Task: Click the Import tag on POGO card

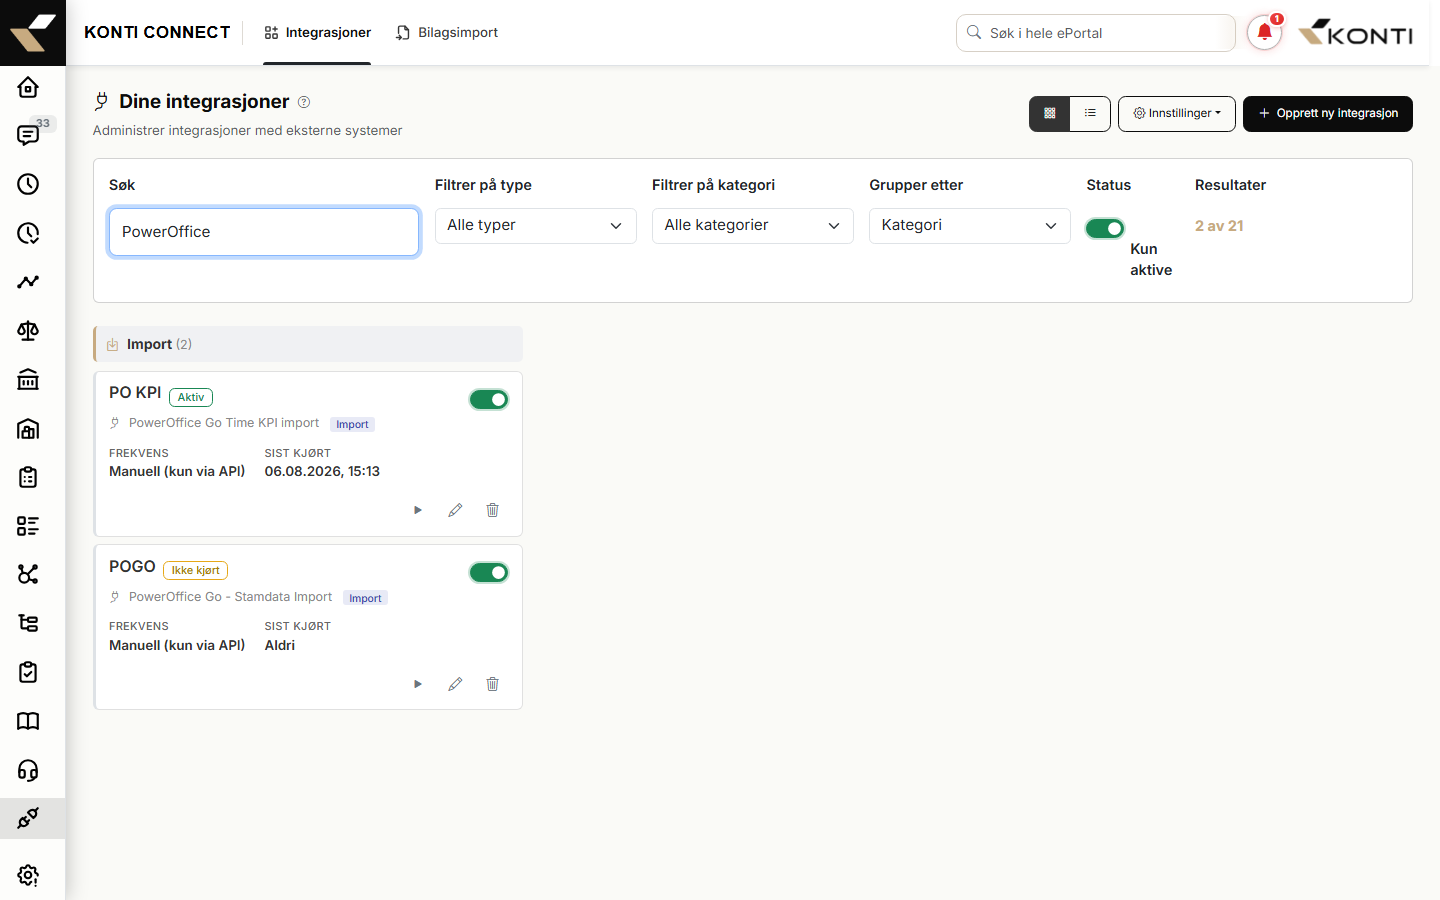Action: pyautogui.click(x=365, y=598)
